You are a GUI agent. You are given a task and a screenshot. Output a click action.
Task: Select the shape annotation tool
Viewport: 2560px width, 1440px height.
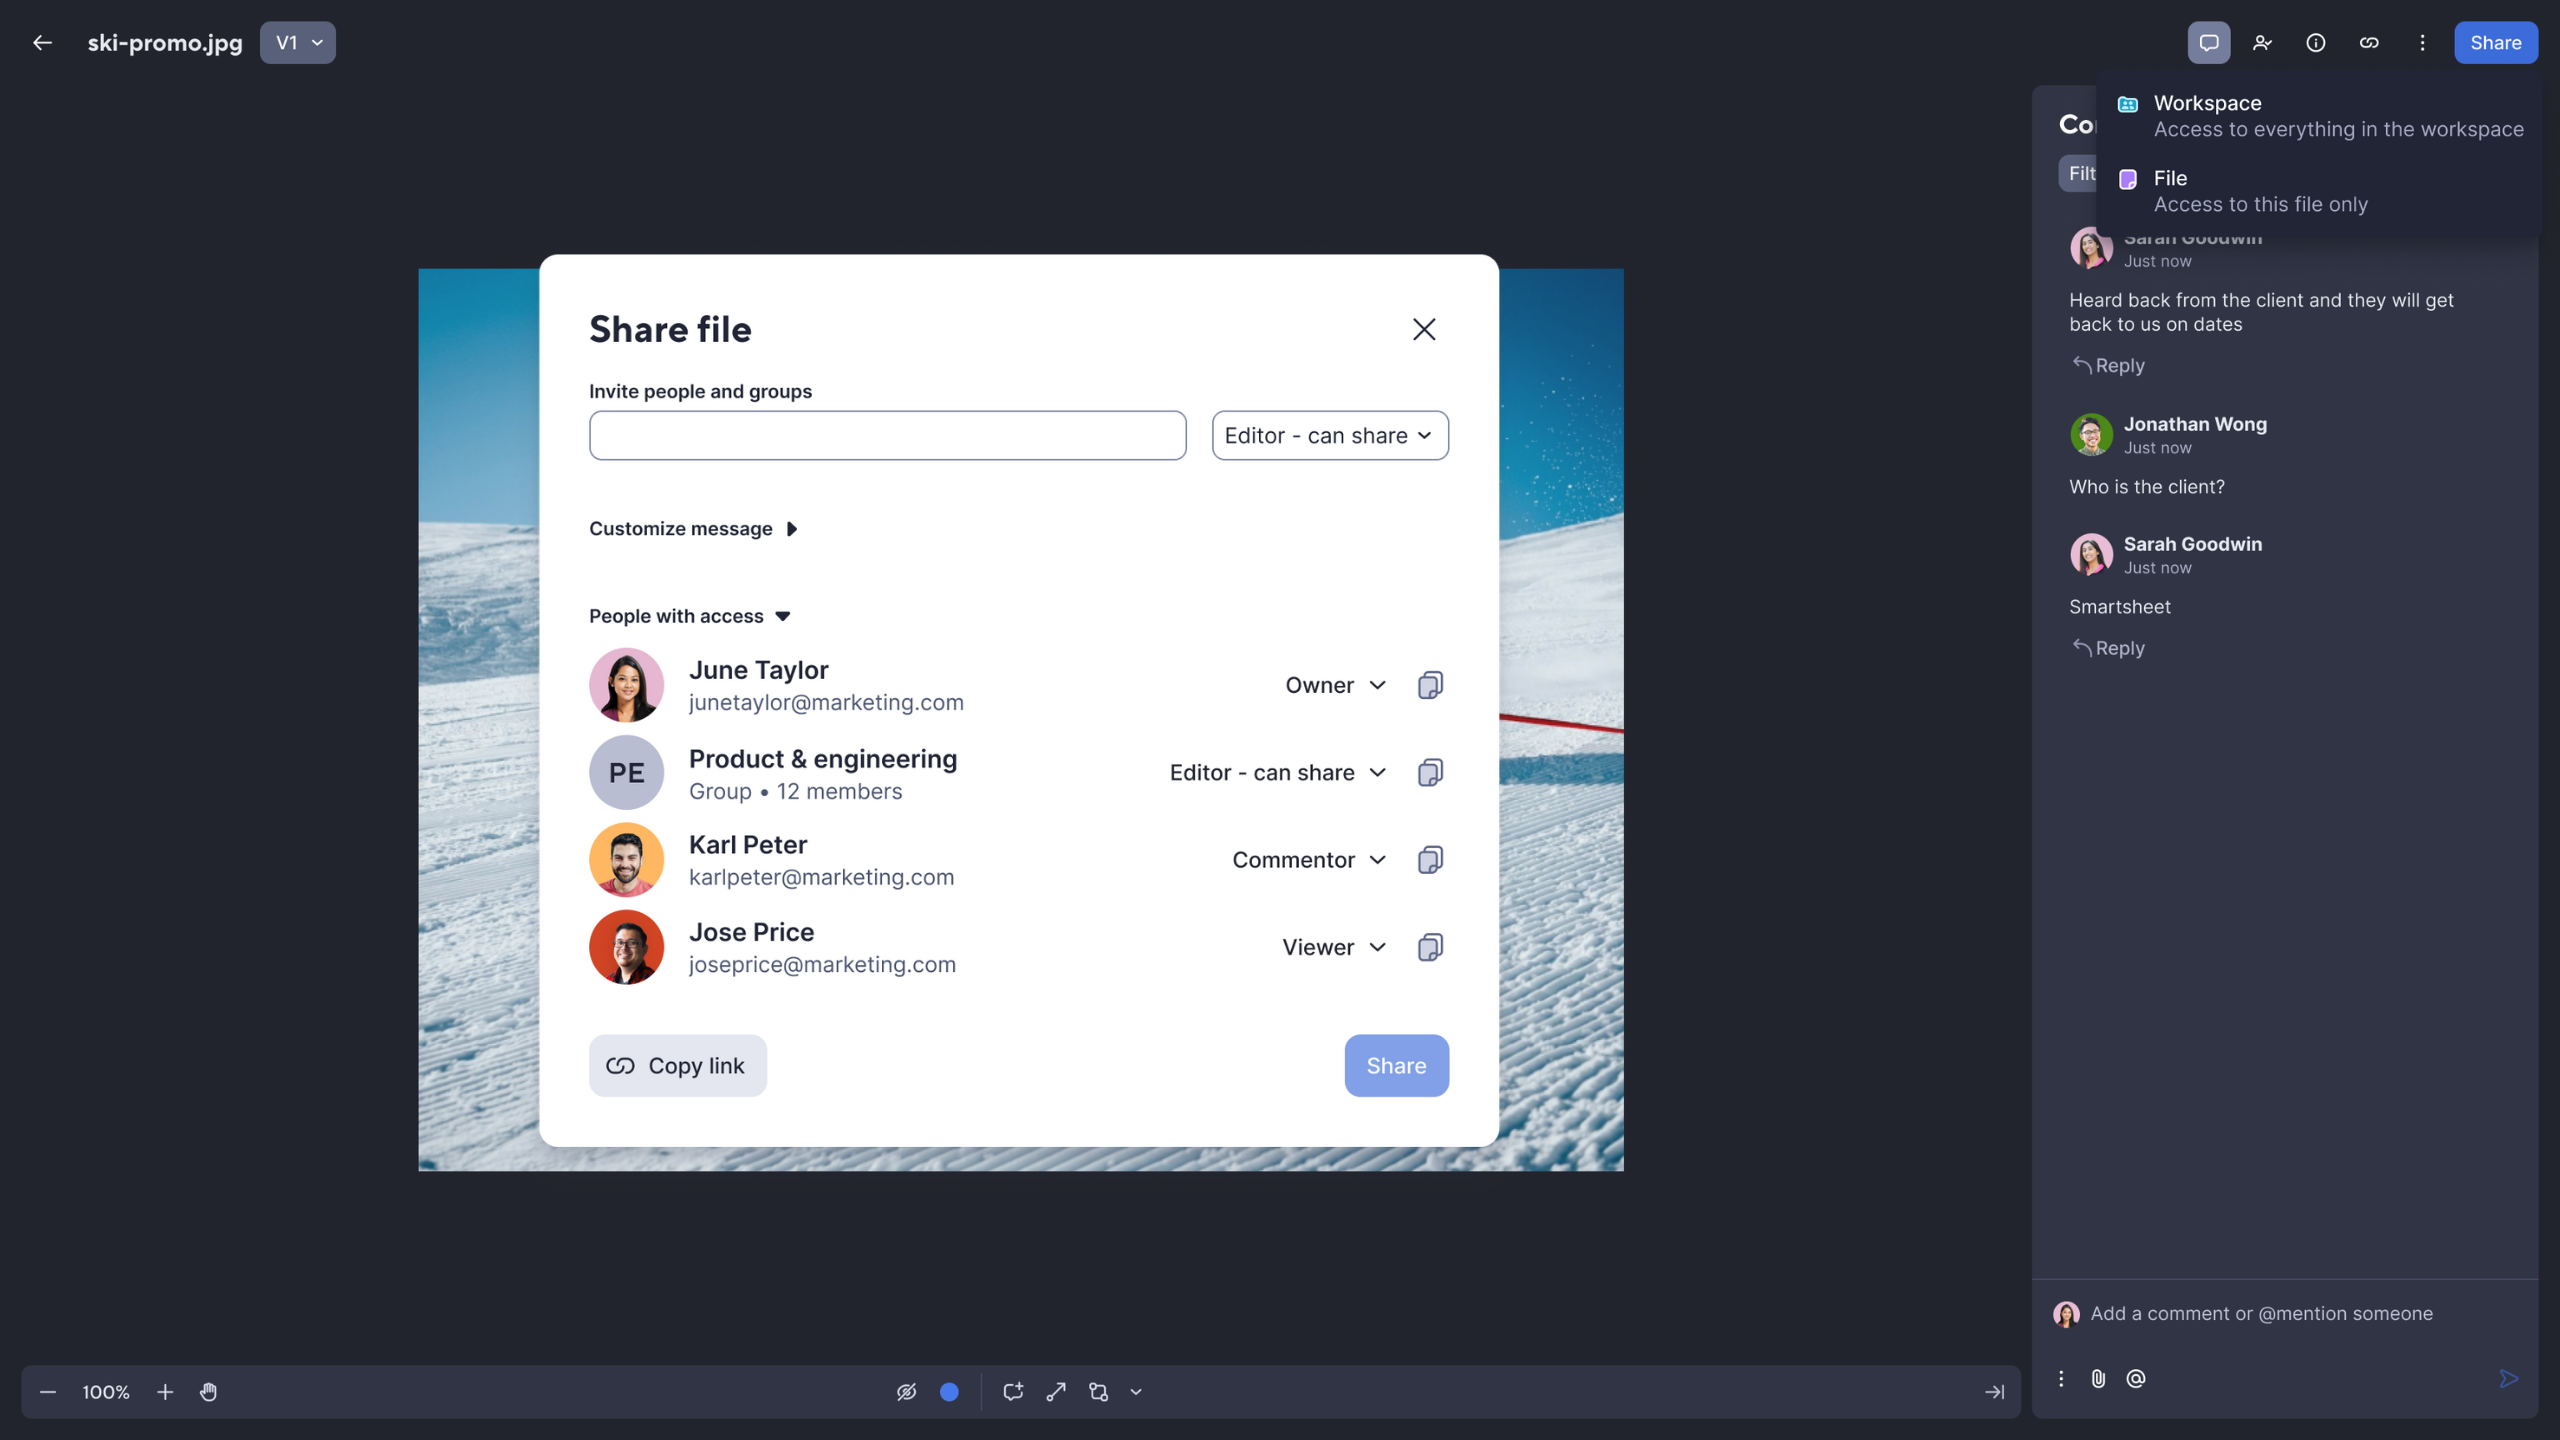tap(1098, 1392)
